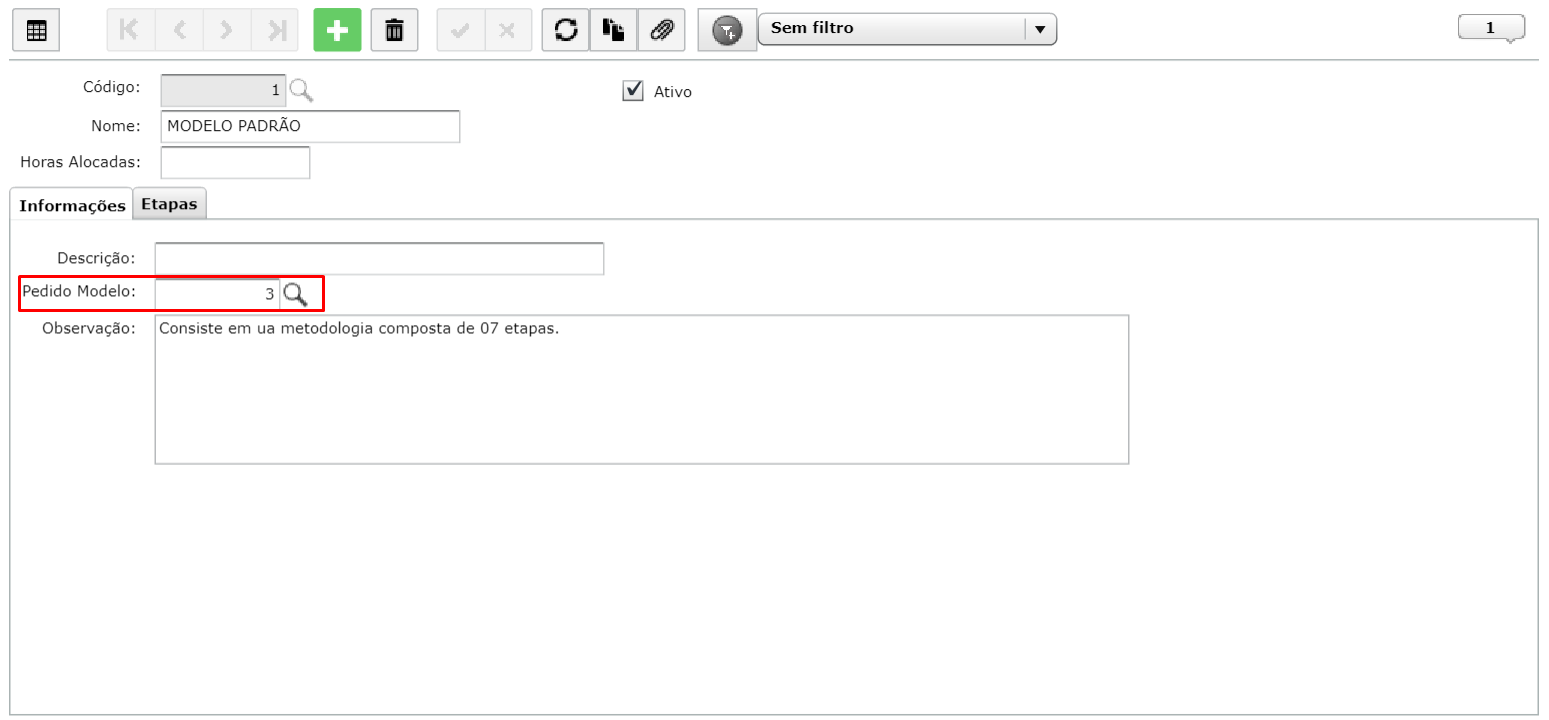Open attachments via paperclip icon

click(x=661, y=30)
